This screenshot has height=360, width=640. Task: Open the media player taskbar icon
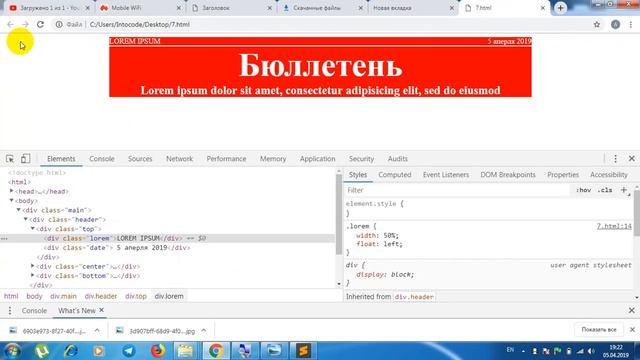[98, 351]
